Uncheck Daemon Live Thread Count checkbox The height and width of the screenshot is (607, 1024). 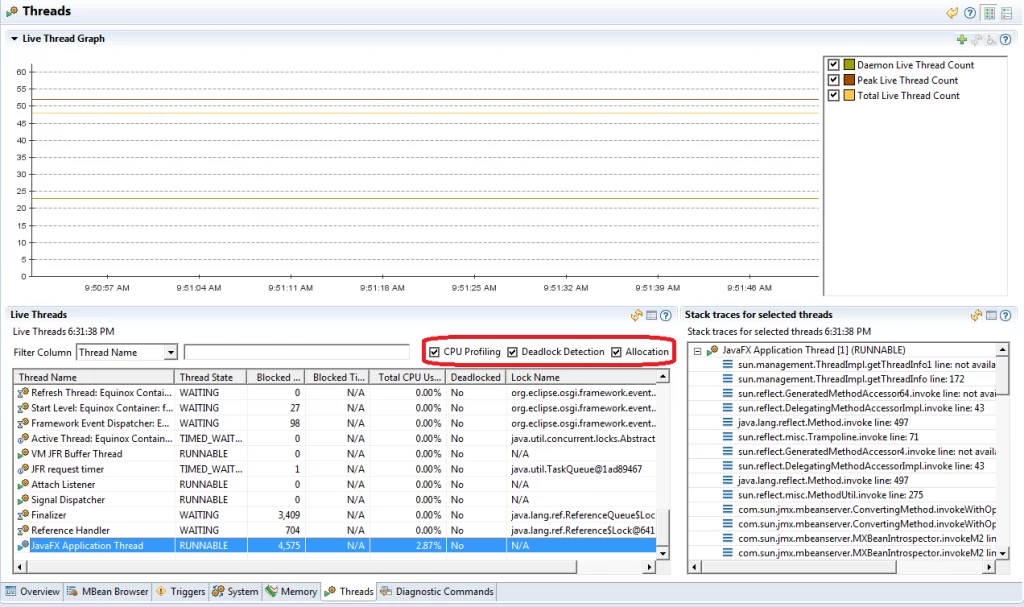[x=833, y=65]
